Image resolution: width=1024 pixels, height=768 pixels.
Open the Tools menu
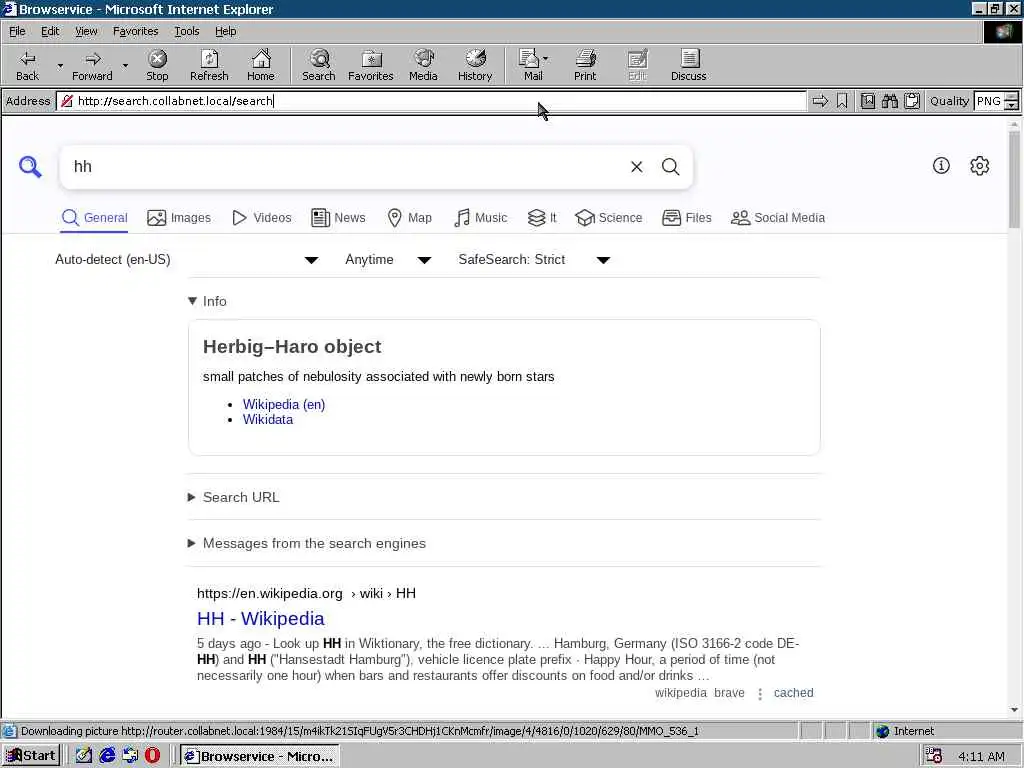point(186,31)
